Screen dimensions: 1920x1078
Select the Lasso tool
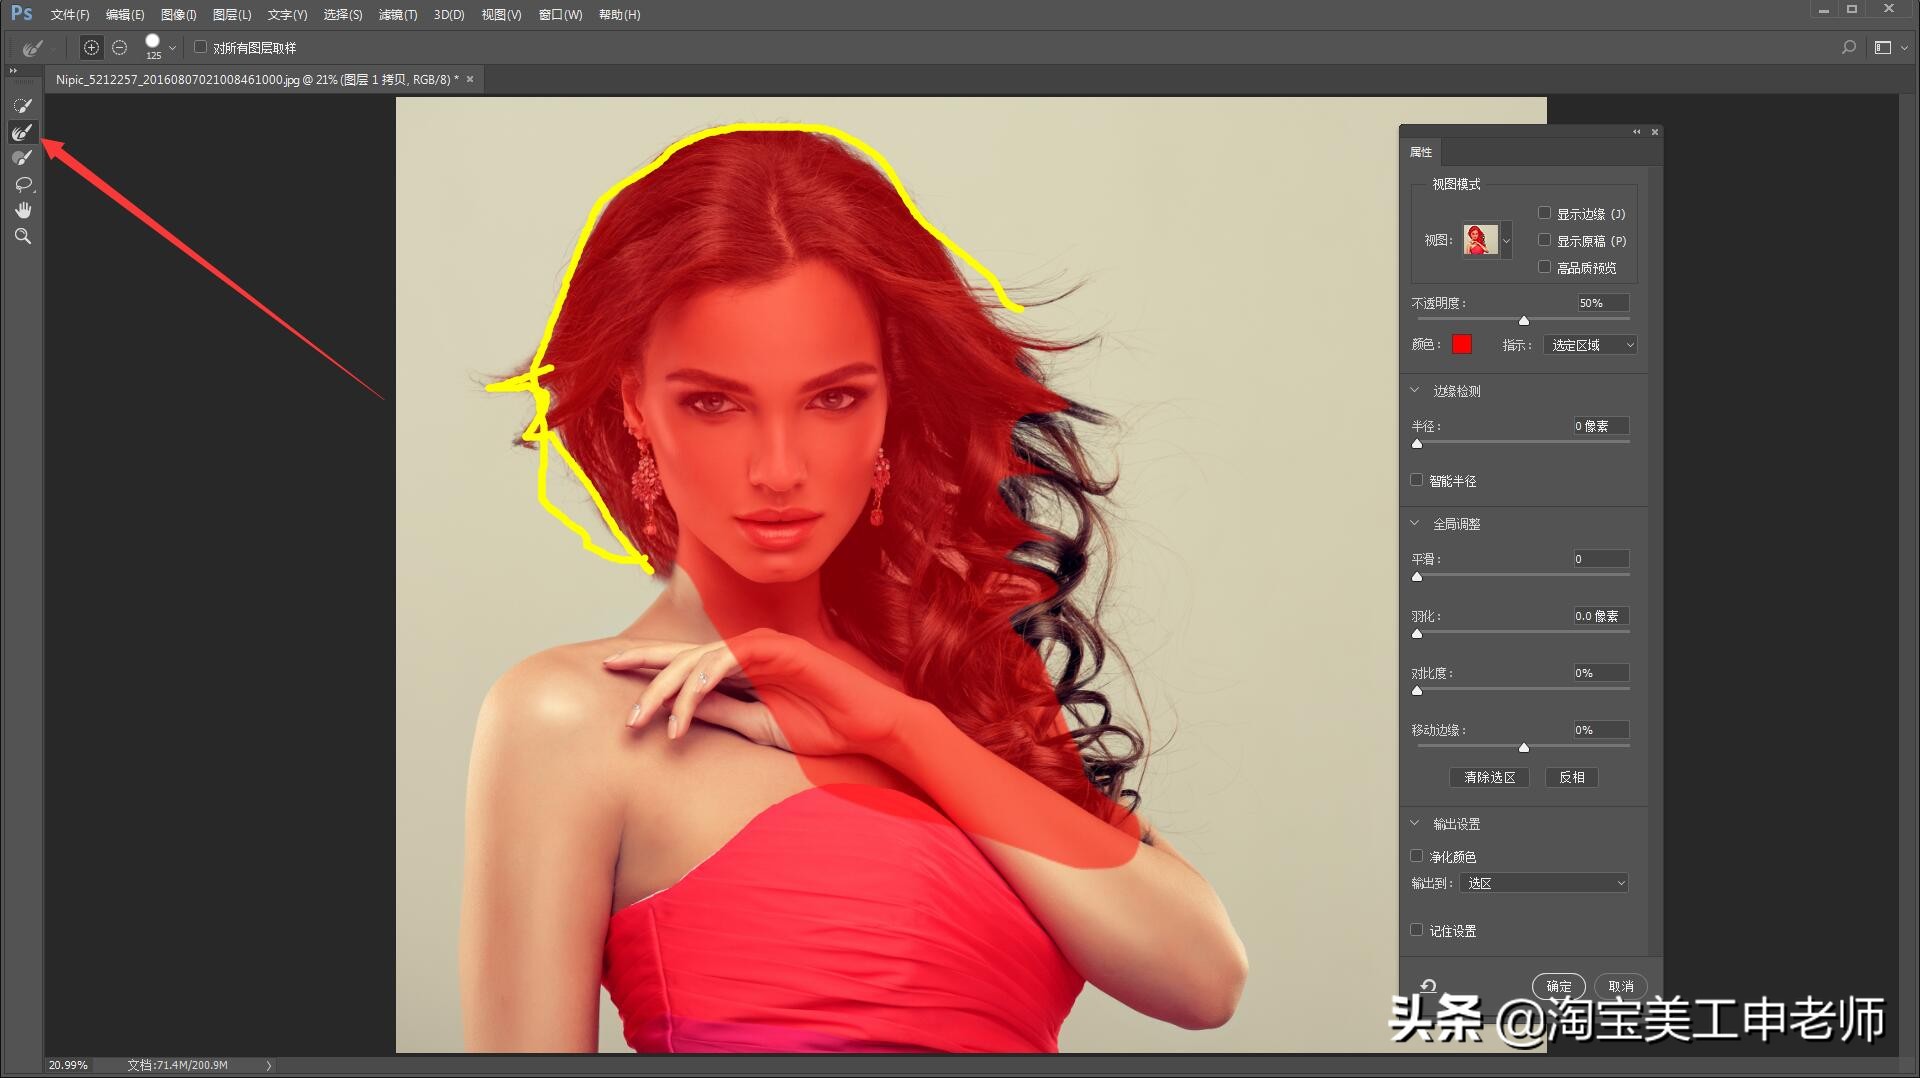[x=22, y=184]
